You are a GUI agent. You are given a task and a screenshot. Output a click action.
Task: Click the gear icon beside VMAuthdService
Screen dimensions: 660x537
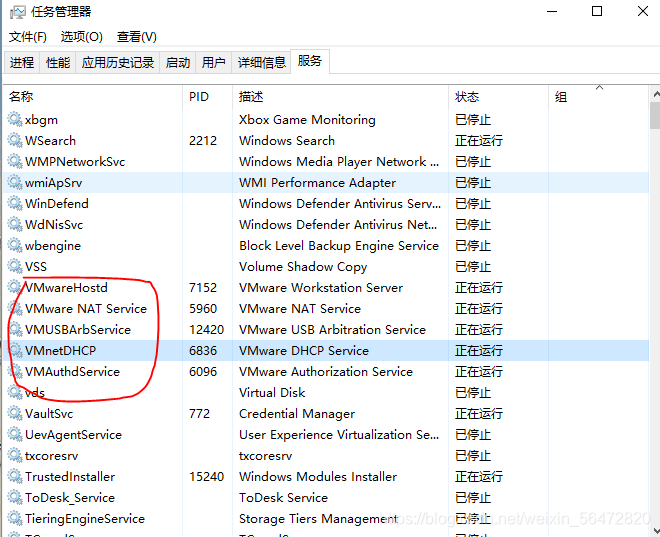click(x=15, y=372)
